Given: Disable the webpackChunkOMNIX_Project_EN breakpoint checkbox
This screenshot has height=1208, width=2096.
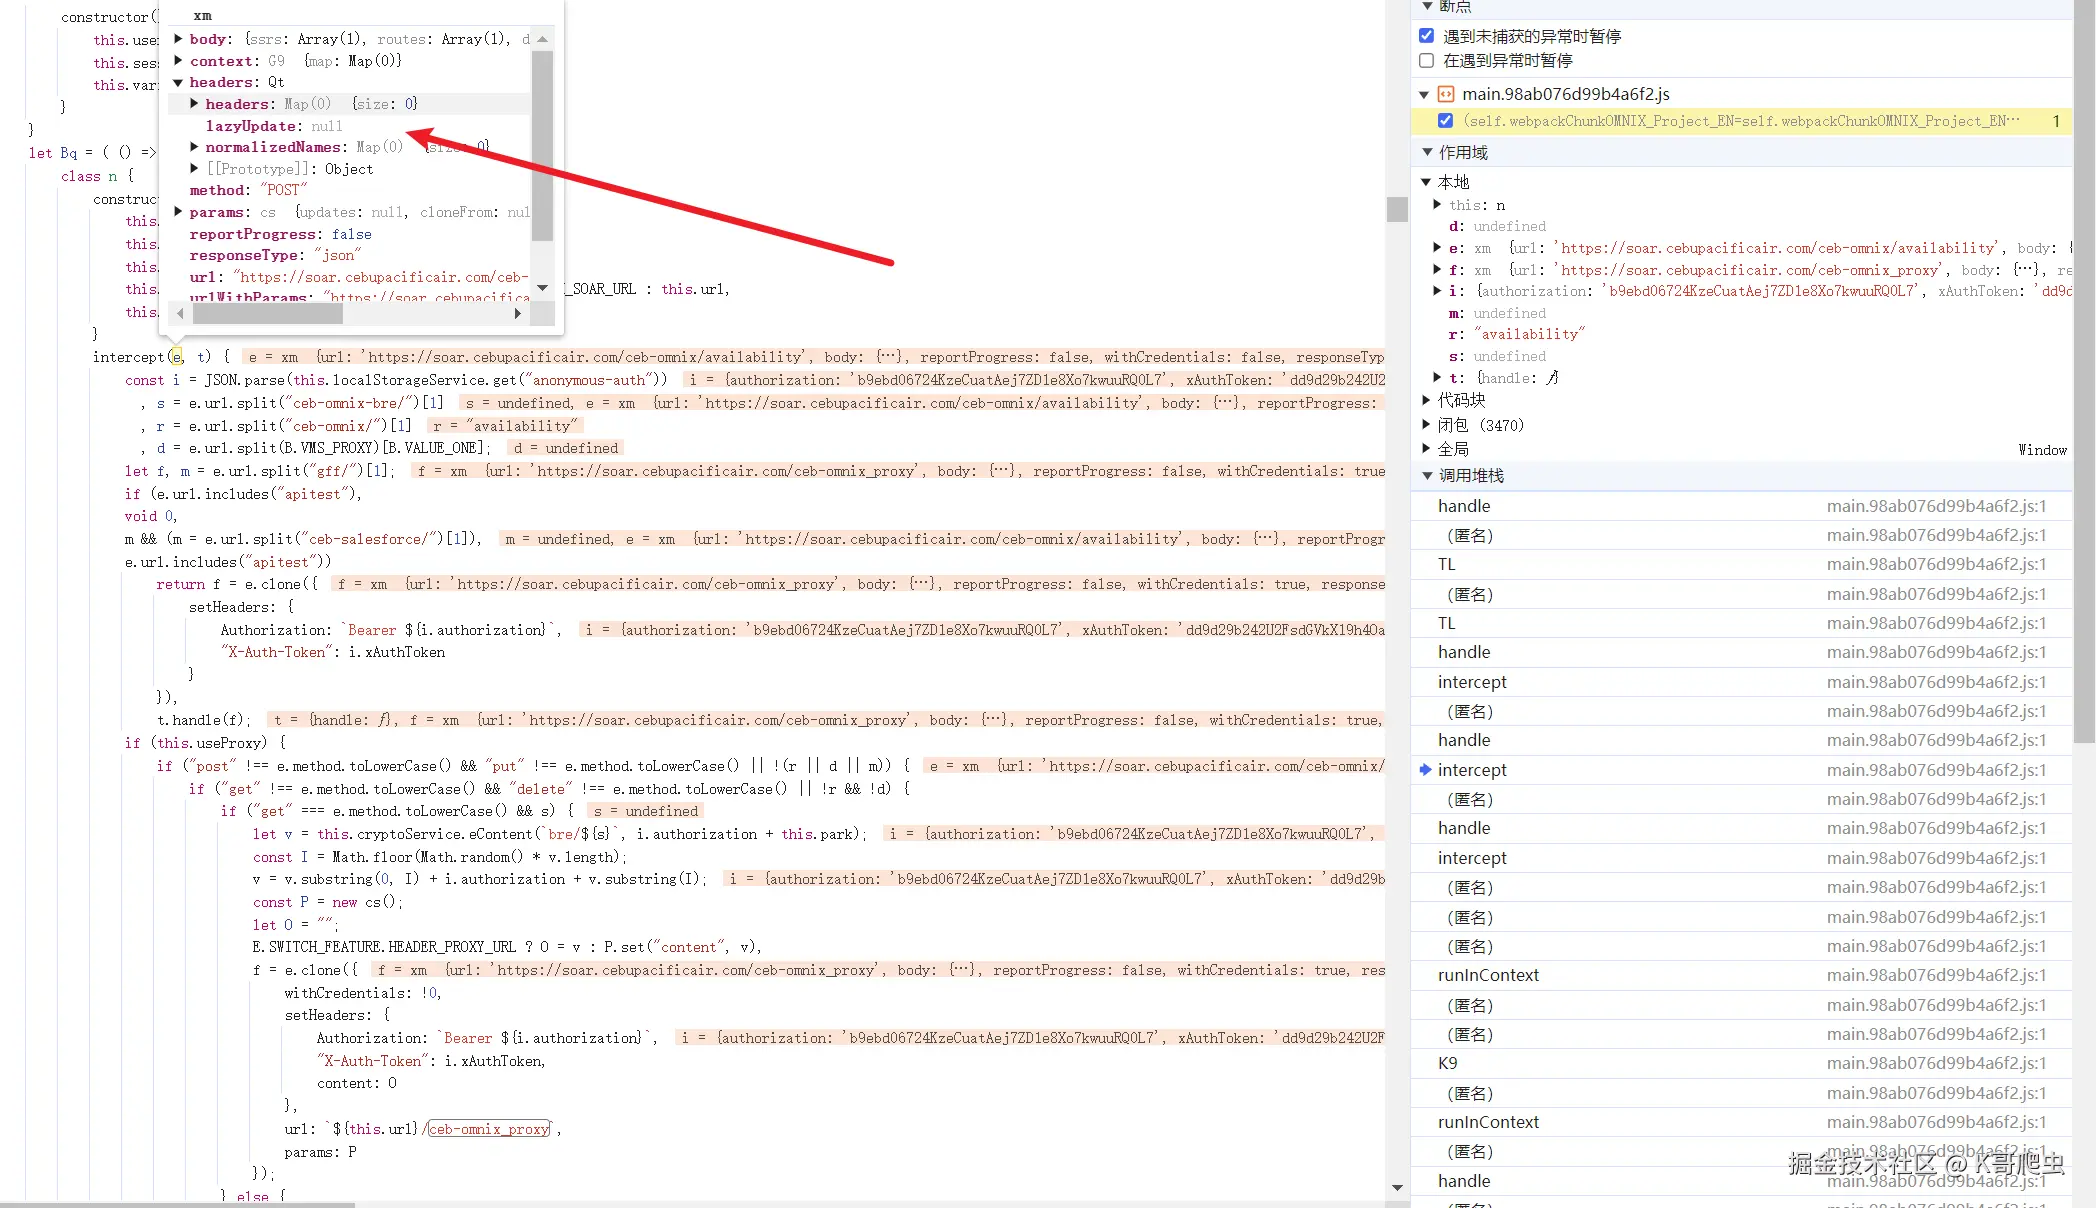Looking at the screenshot, I should (x=1445, y=121).
